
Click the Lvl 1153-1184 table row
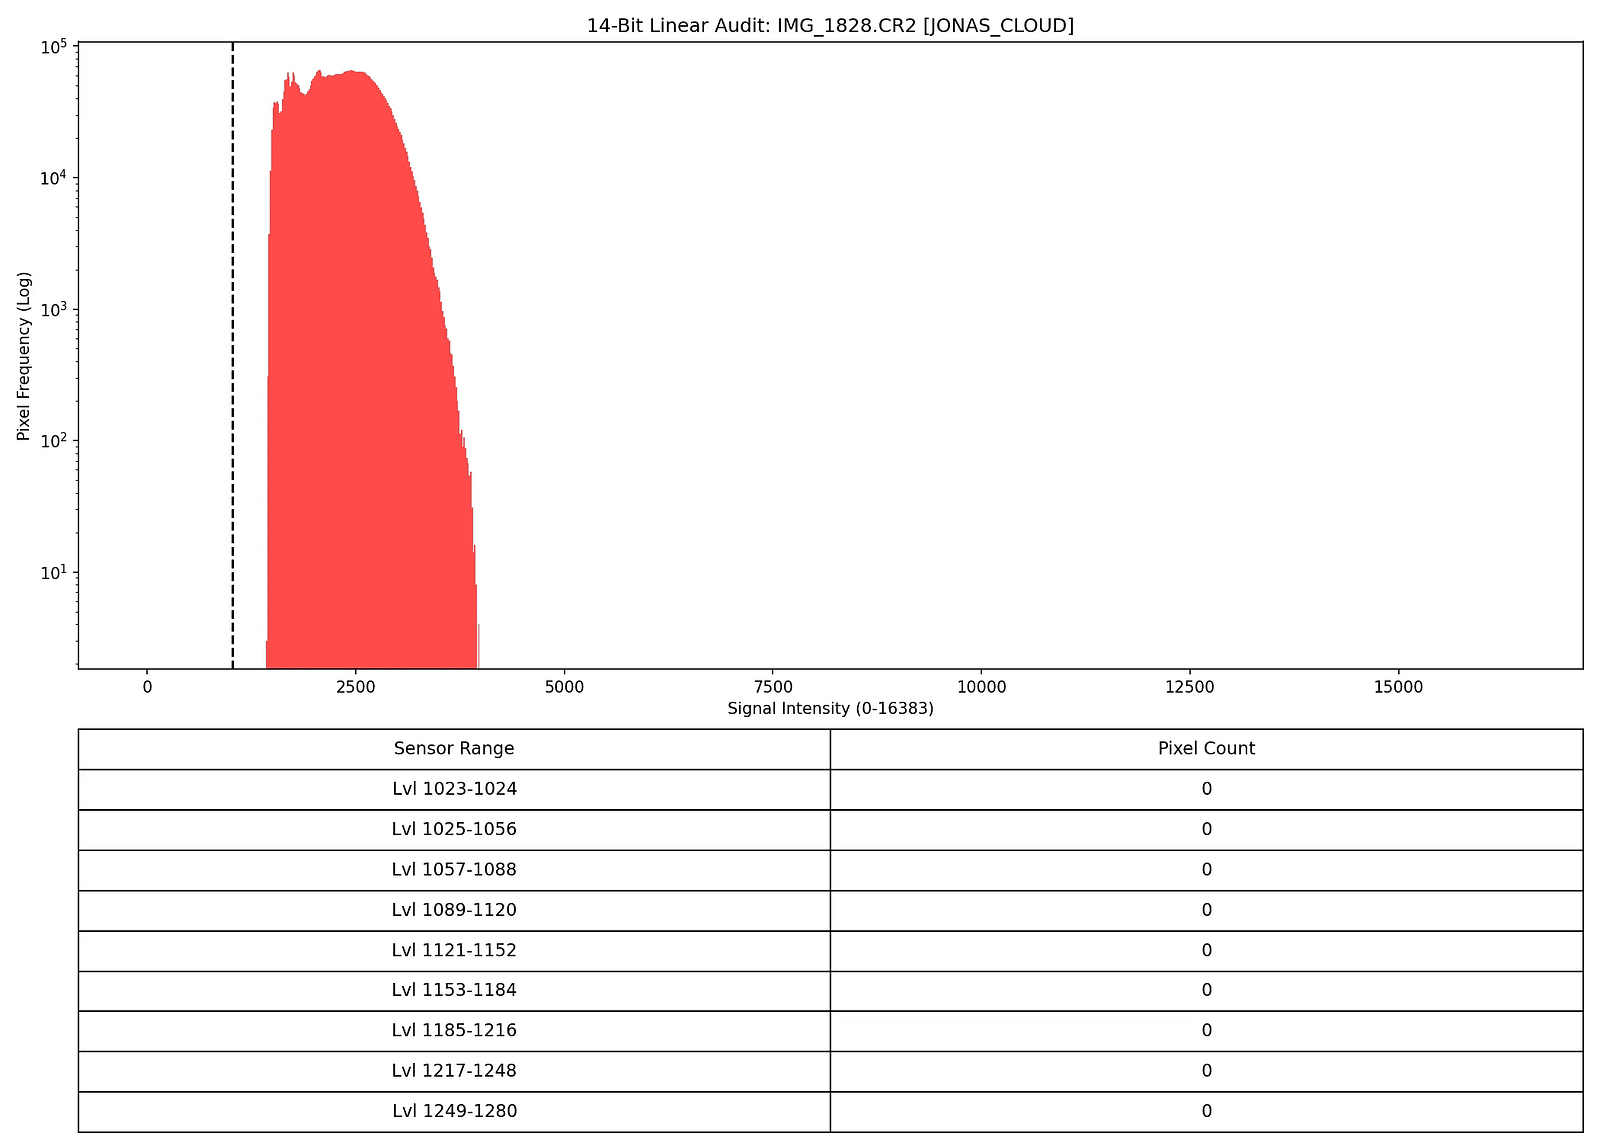click(455, 990)
